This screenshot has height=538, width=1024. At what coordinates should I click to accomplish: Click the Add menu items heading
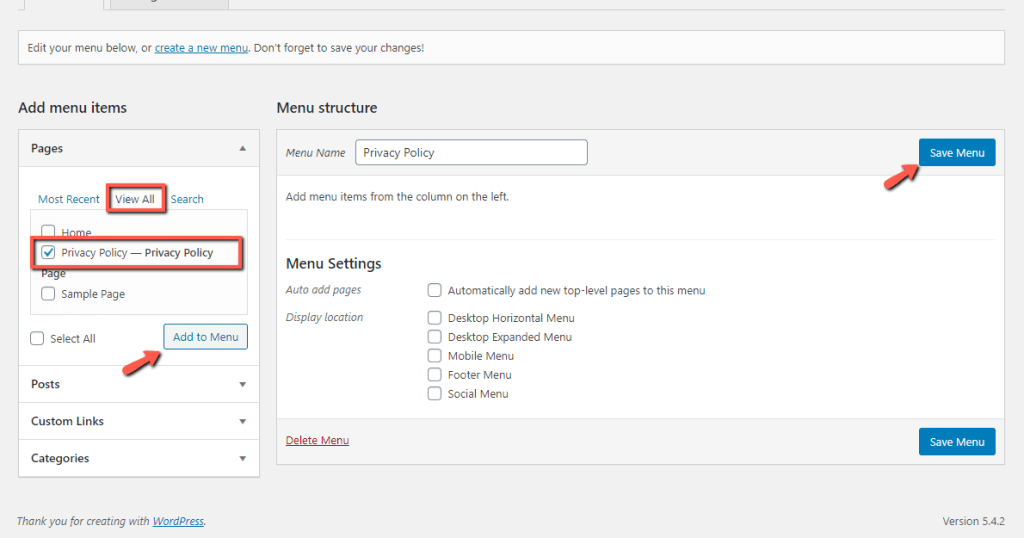(72, 108)
